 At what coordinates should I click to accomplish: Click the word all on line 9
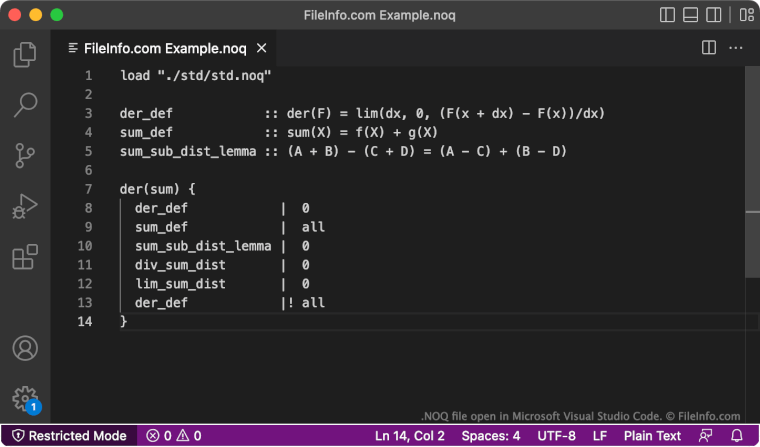pos(313,227)
